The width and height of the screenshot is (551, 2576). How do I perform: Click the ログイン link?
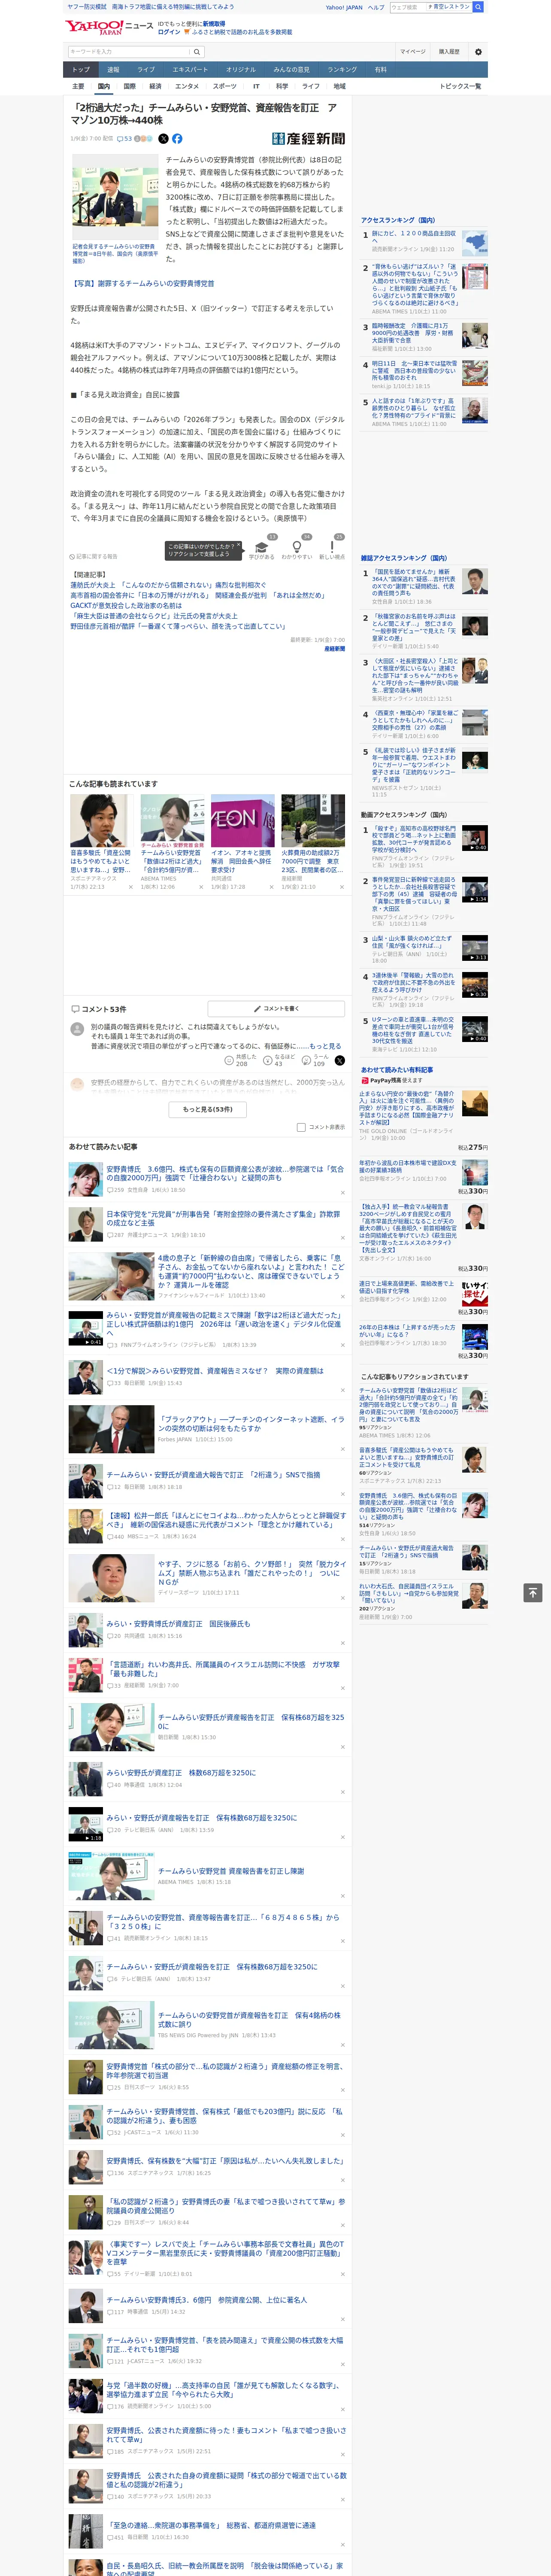click(x=169, y=32)
